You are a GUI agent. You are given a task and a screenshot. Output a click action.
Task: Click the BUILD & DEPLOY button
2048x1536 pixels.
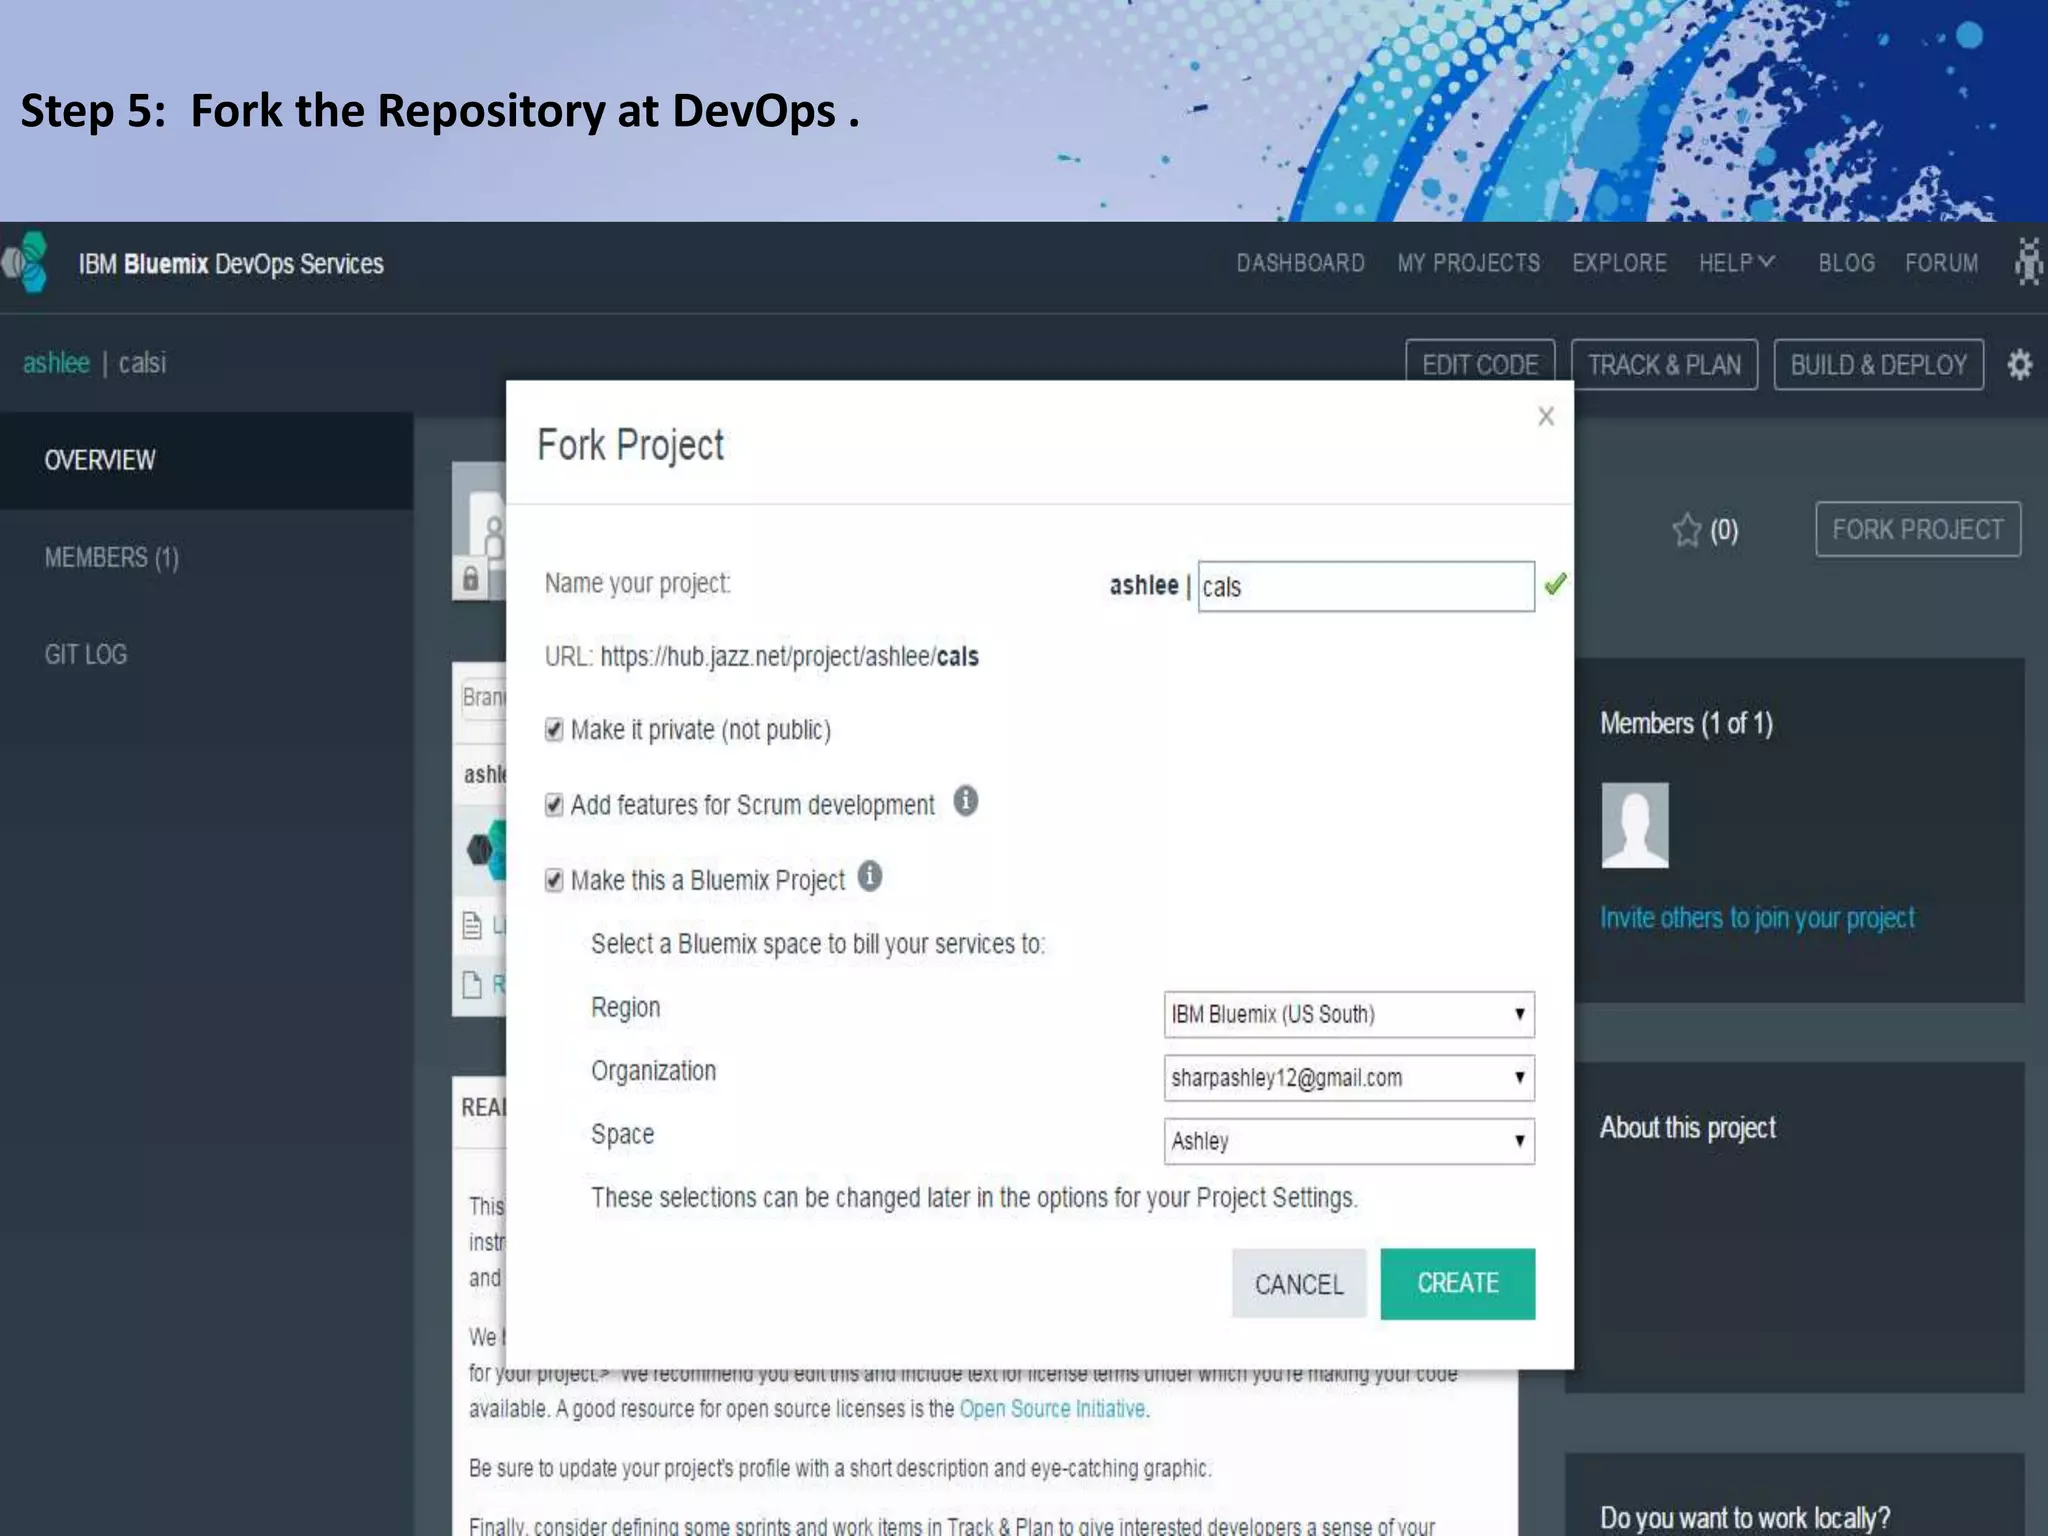click(x=1878, y=364)
